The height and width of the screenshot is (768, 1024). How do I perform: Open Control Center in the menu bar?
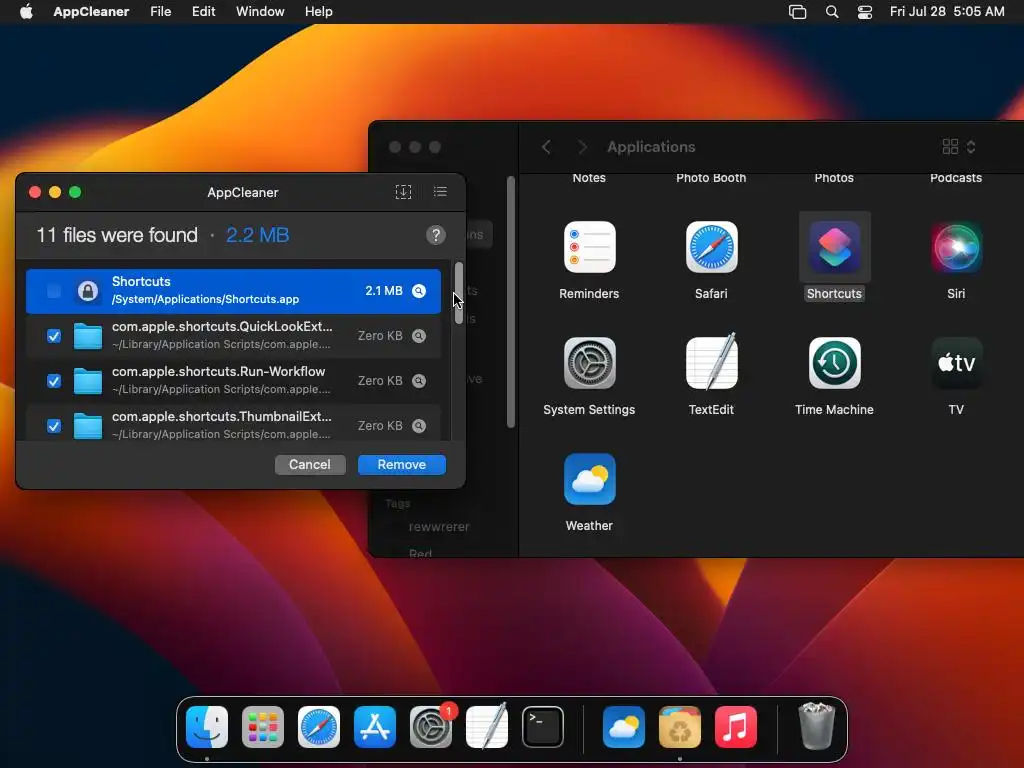pos(865,12)
